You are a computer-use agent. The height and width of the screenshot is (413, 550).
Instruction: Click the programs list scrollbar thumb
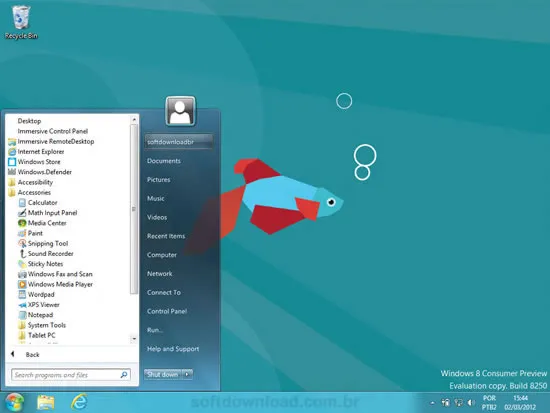(134, 209)
